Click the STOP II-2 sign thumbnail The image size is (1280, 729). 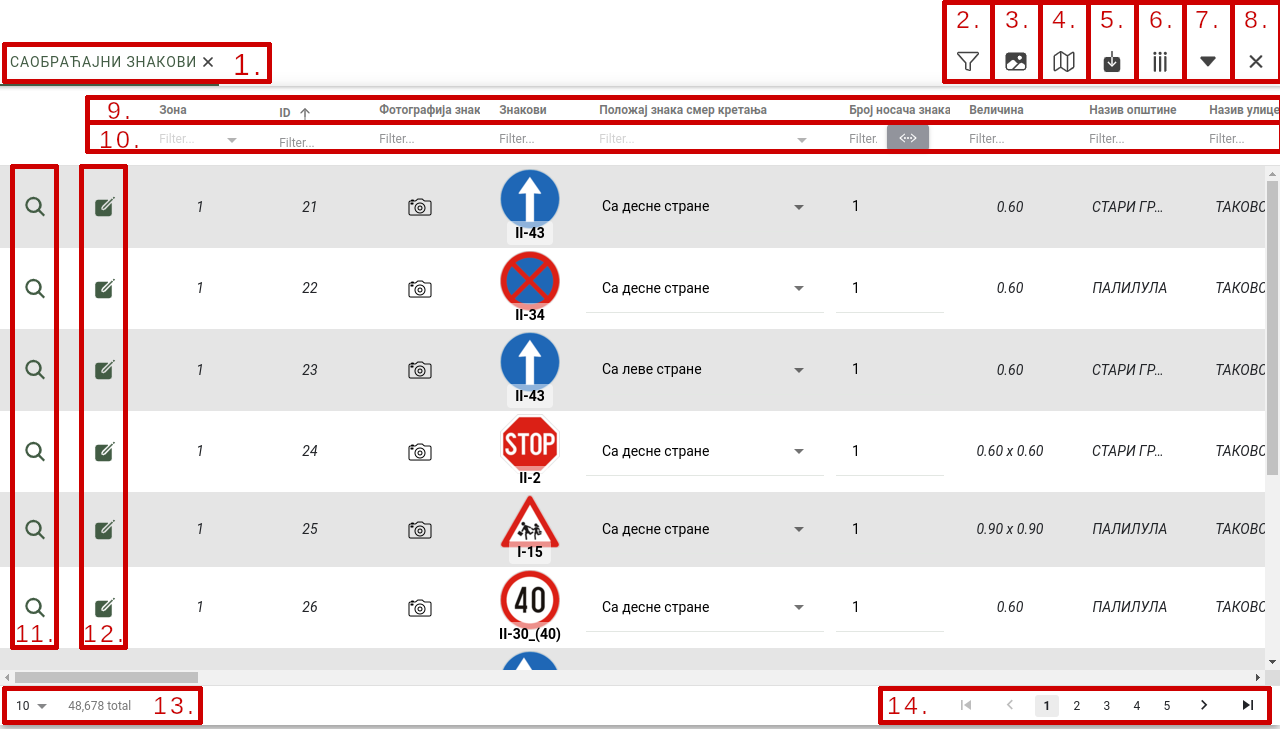530,444
